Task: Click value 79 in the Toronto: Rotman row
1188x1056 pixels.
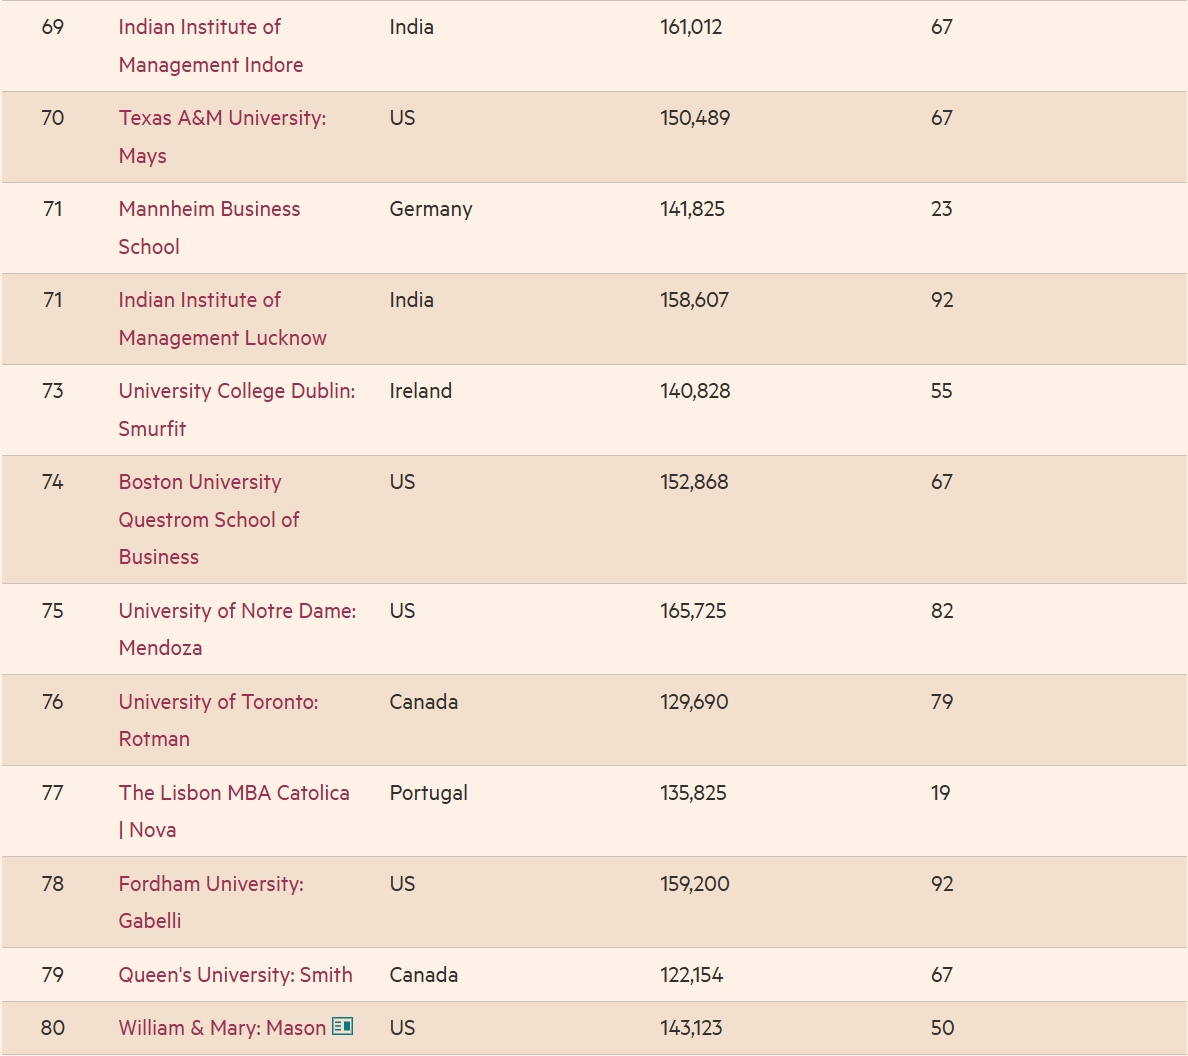Action: coord(942,701)
